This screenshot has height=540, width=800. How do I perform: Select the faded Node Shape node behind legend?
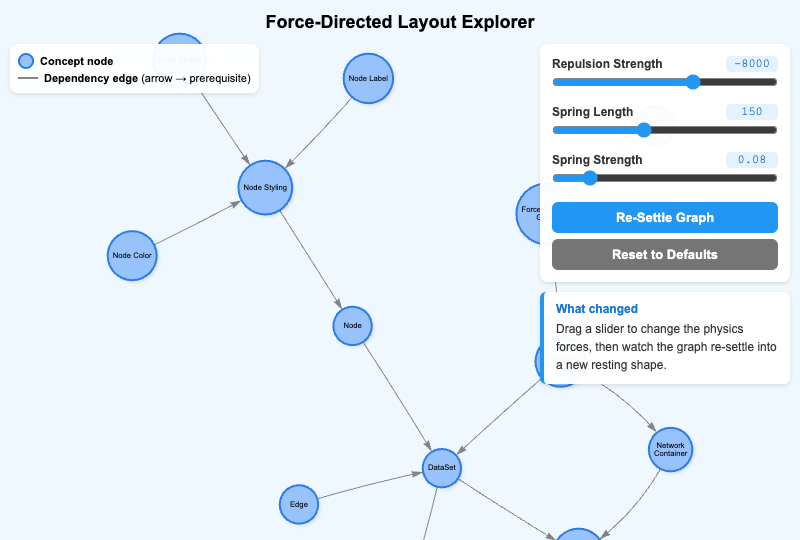pos(180,60)
